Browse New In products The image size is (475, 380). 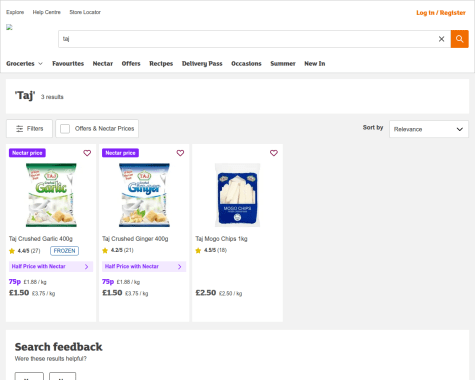pyautogui.click(x=315, y=64)
